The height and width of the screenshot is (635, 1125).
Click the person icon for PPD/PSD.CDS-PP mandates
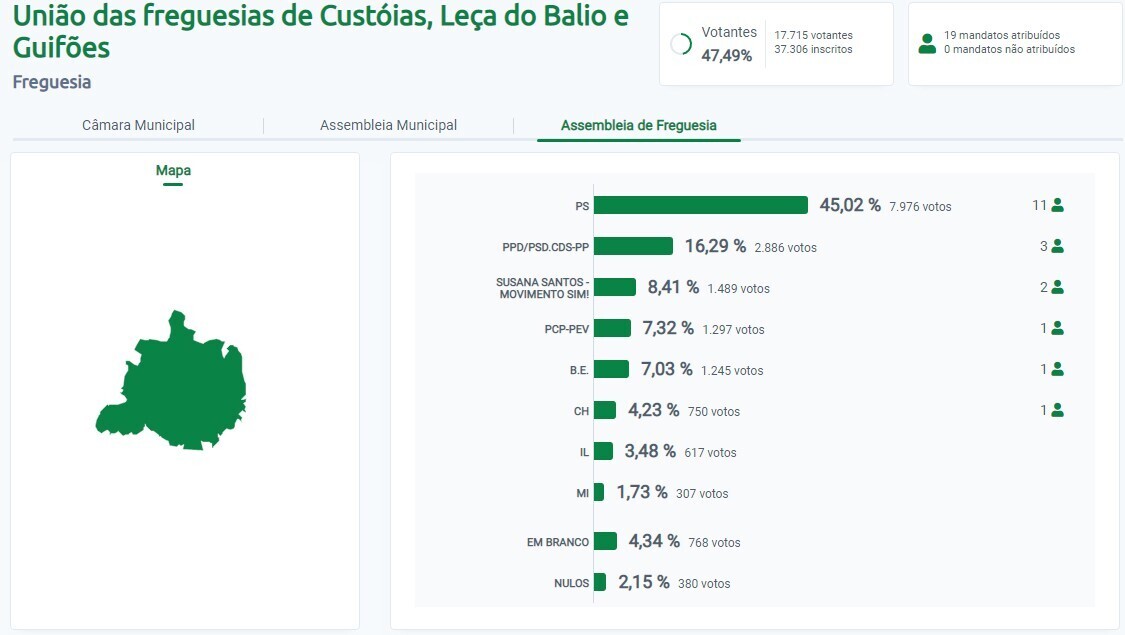(x=1057, y=245)
